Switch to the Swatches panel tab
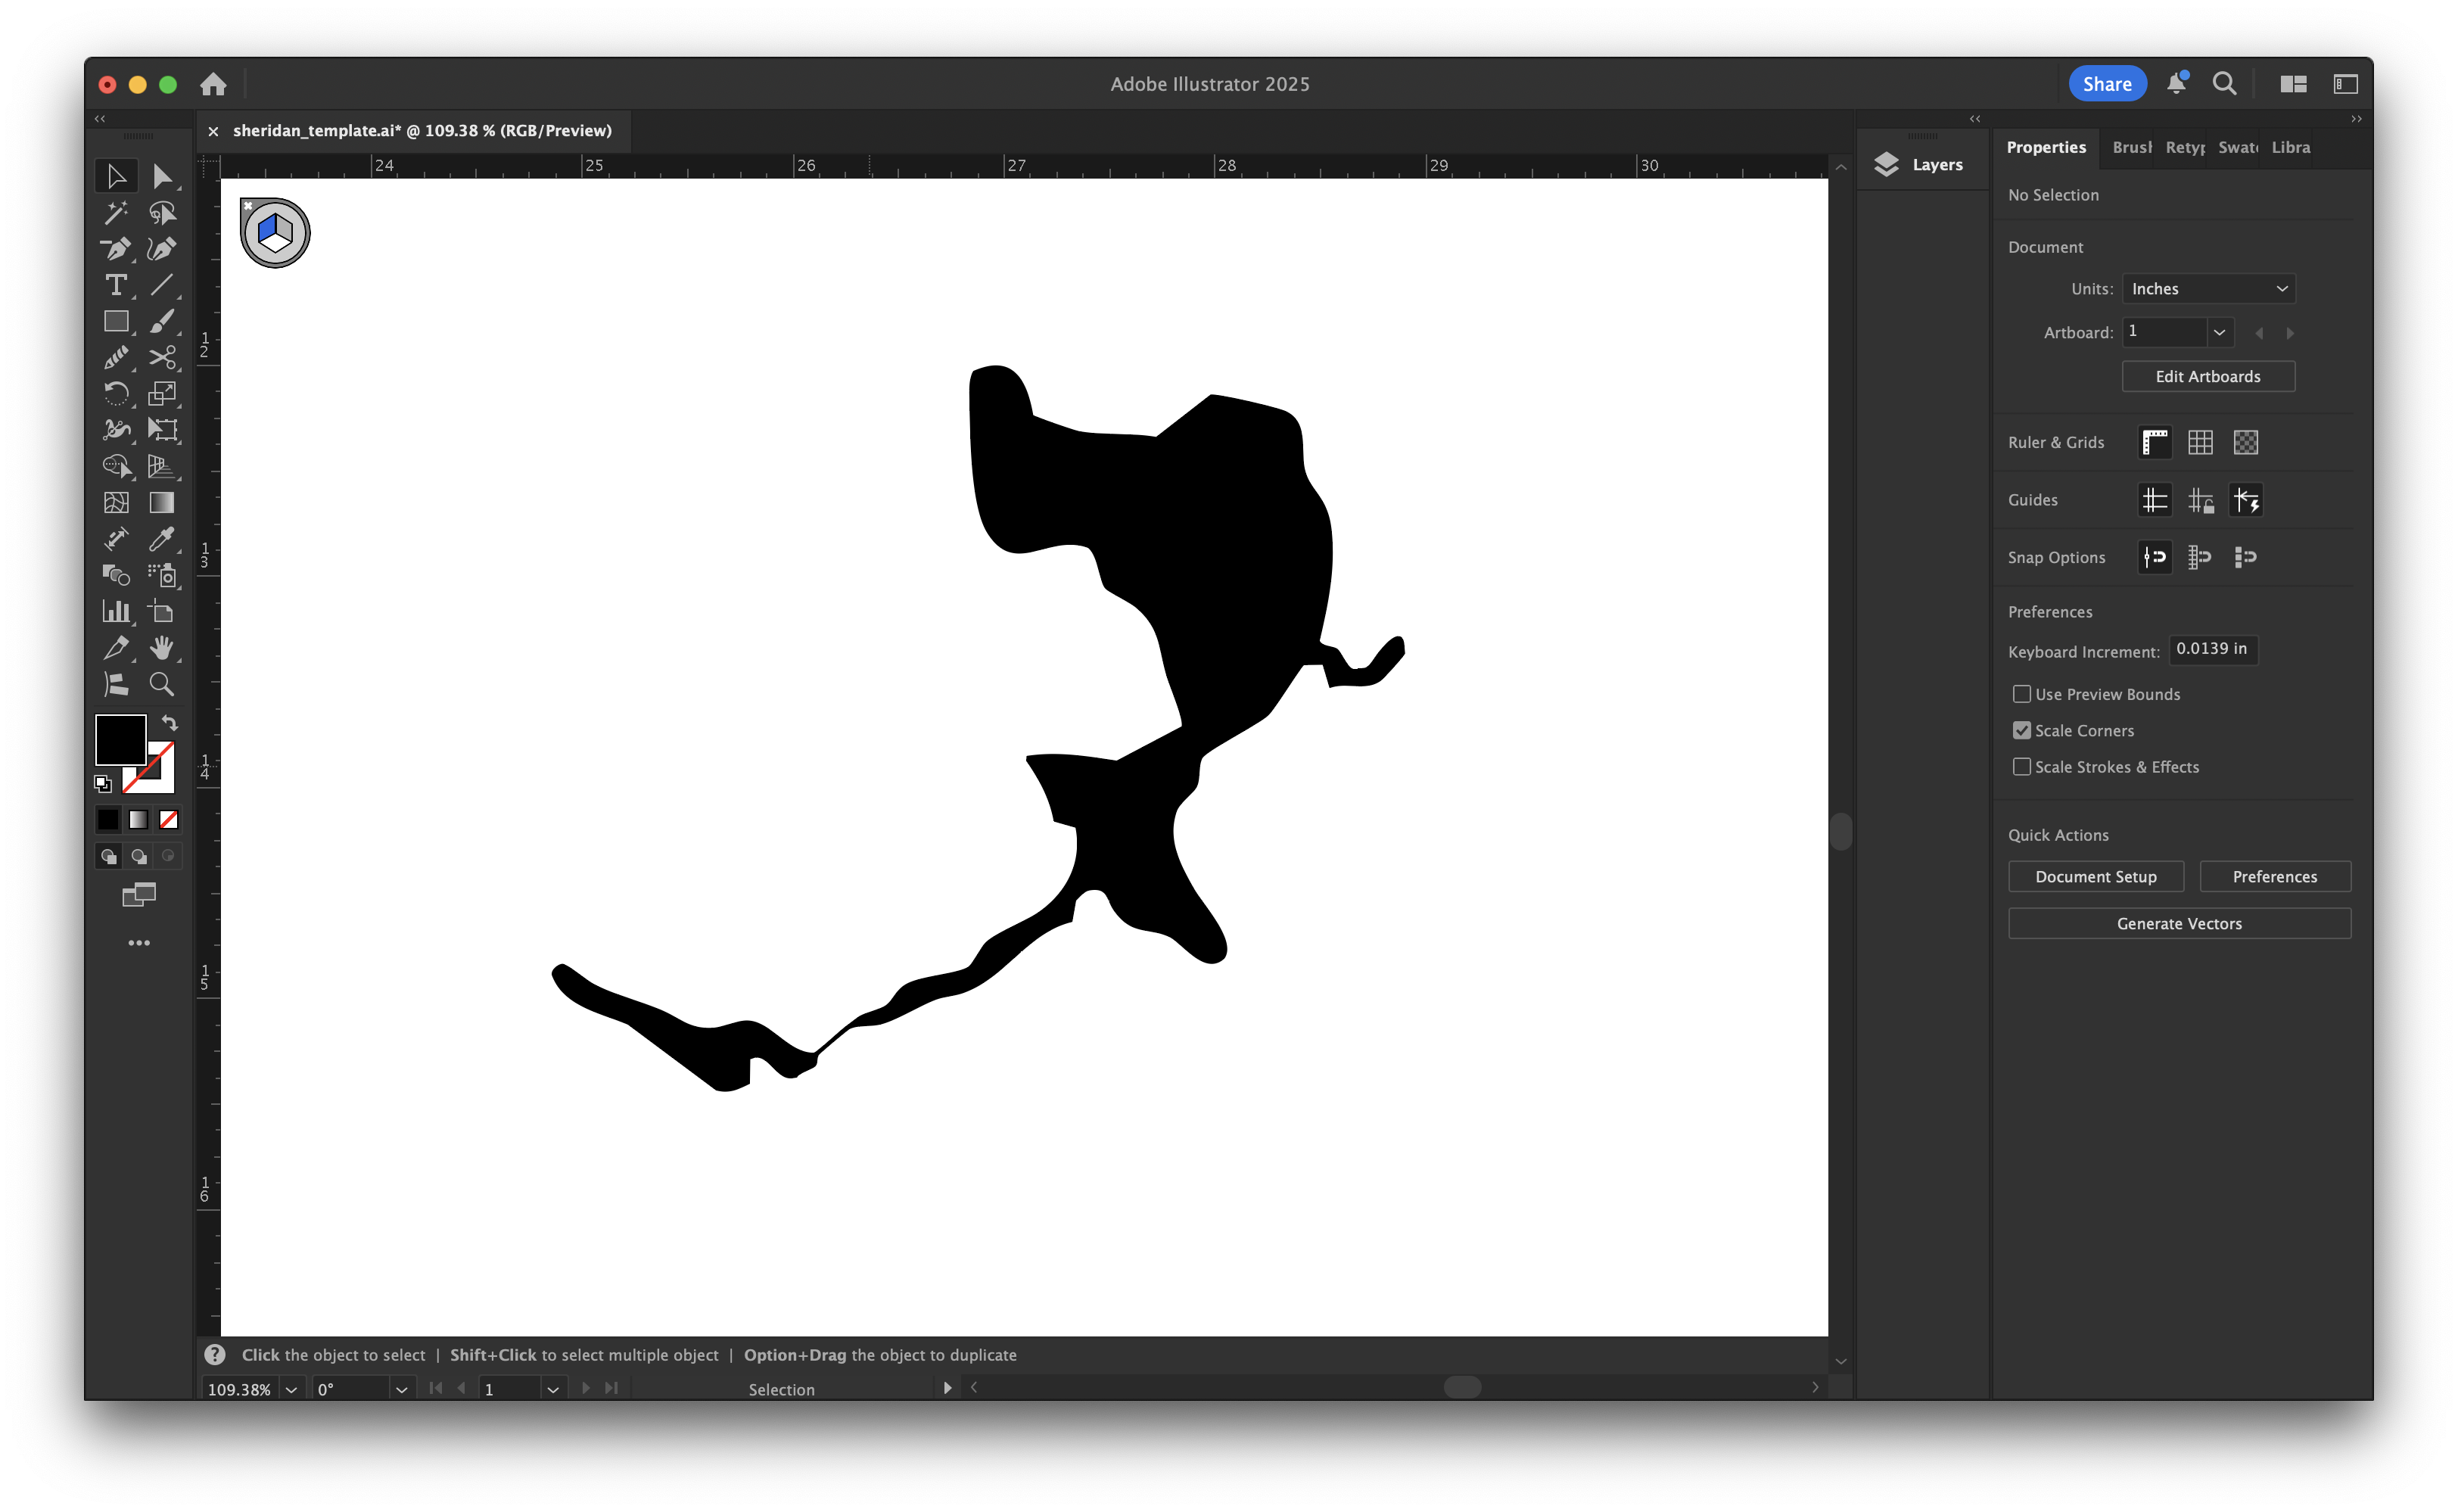 coord(2238,147)
